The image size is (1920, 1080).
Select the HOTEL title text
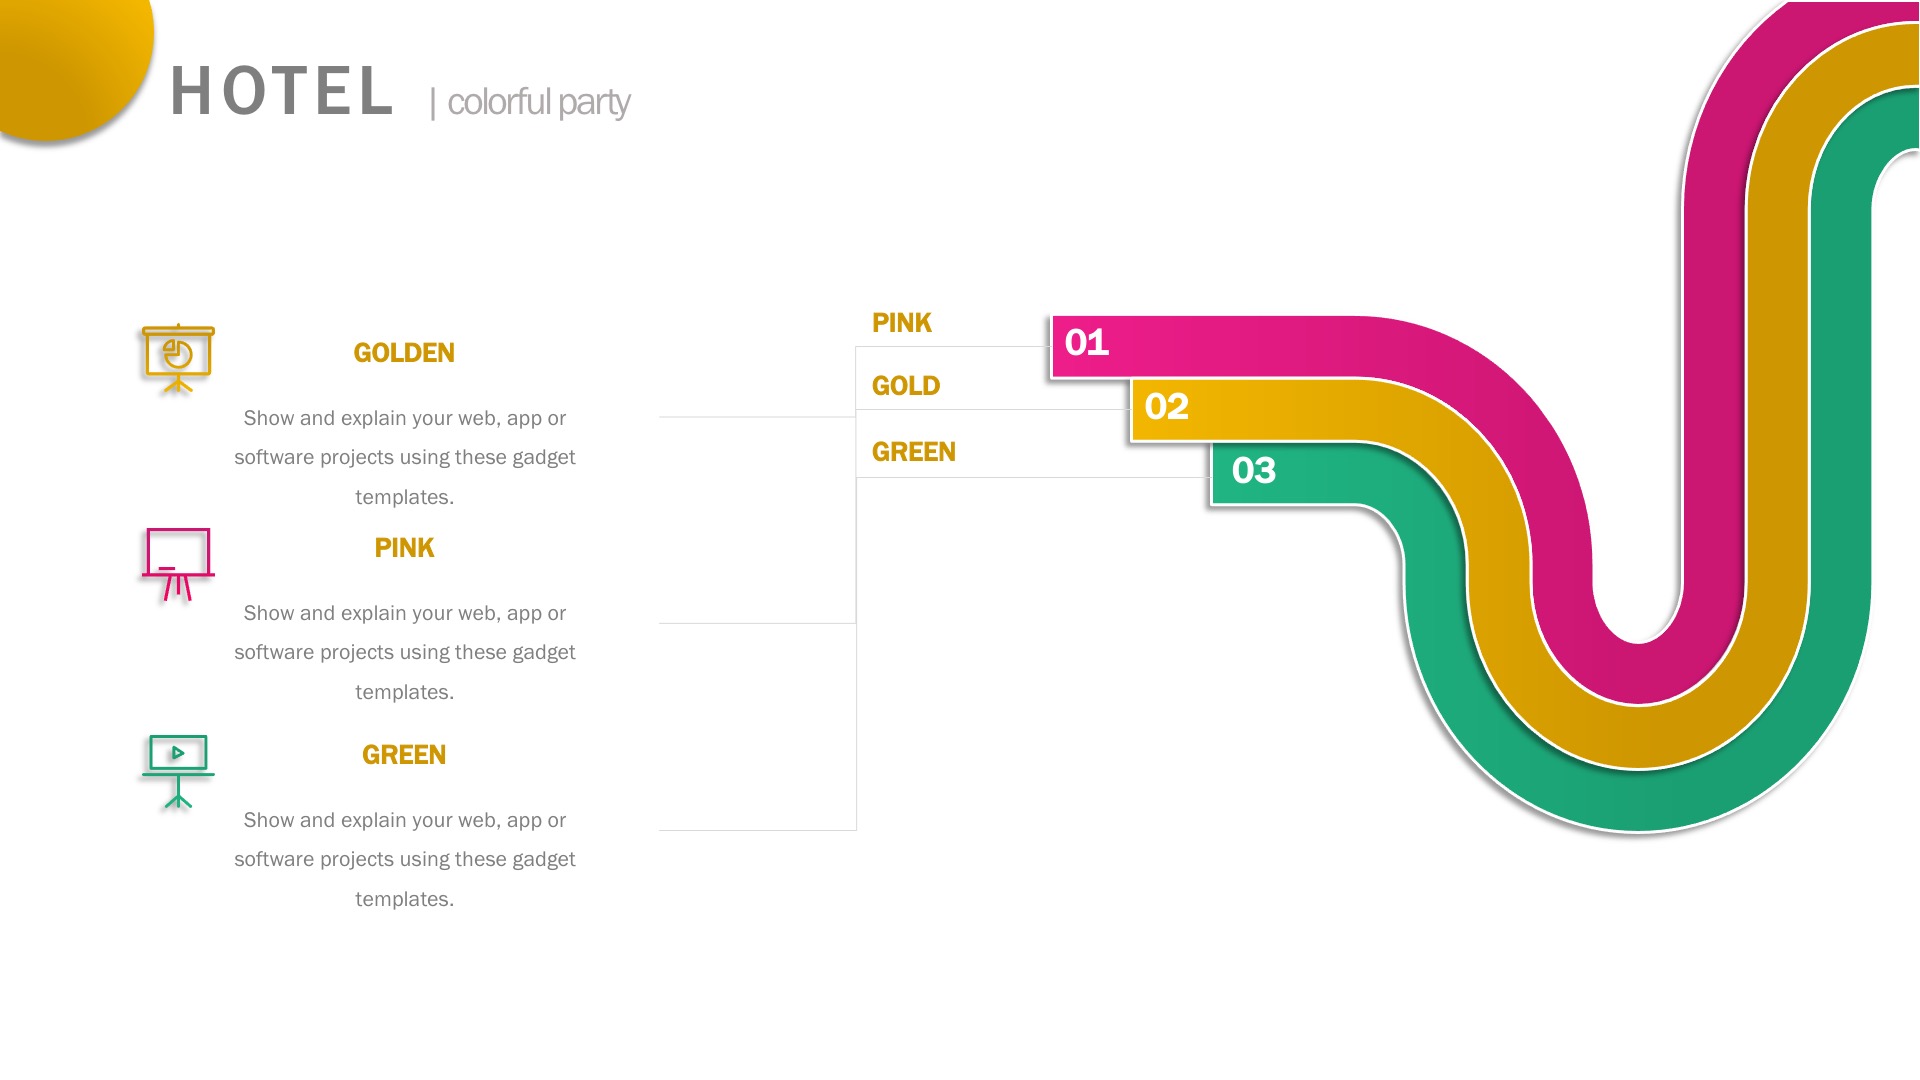(283, 92)
